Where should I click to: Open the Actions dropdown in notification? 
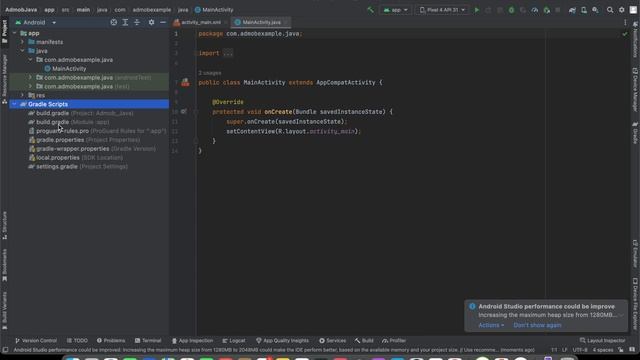491,325
